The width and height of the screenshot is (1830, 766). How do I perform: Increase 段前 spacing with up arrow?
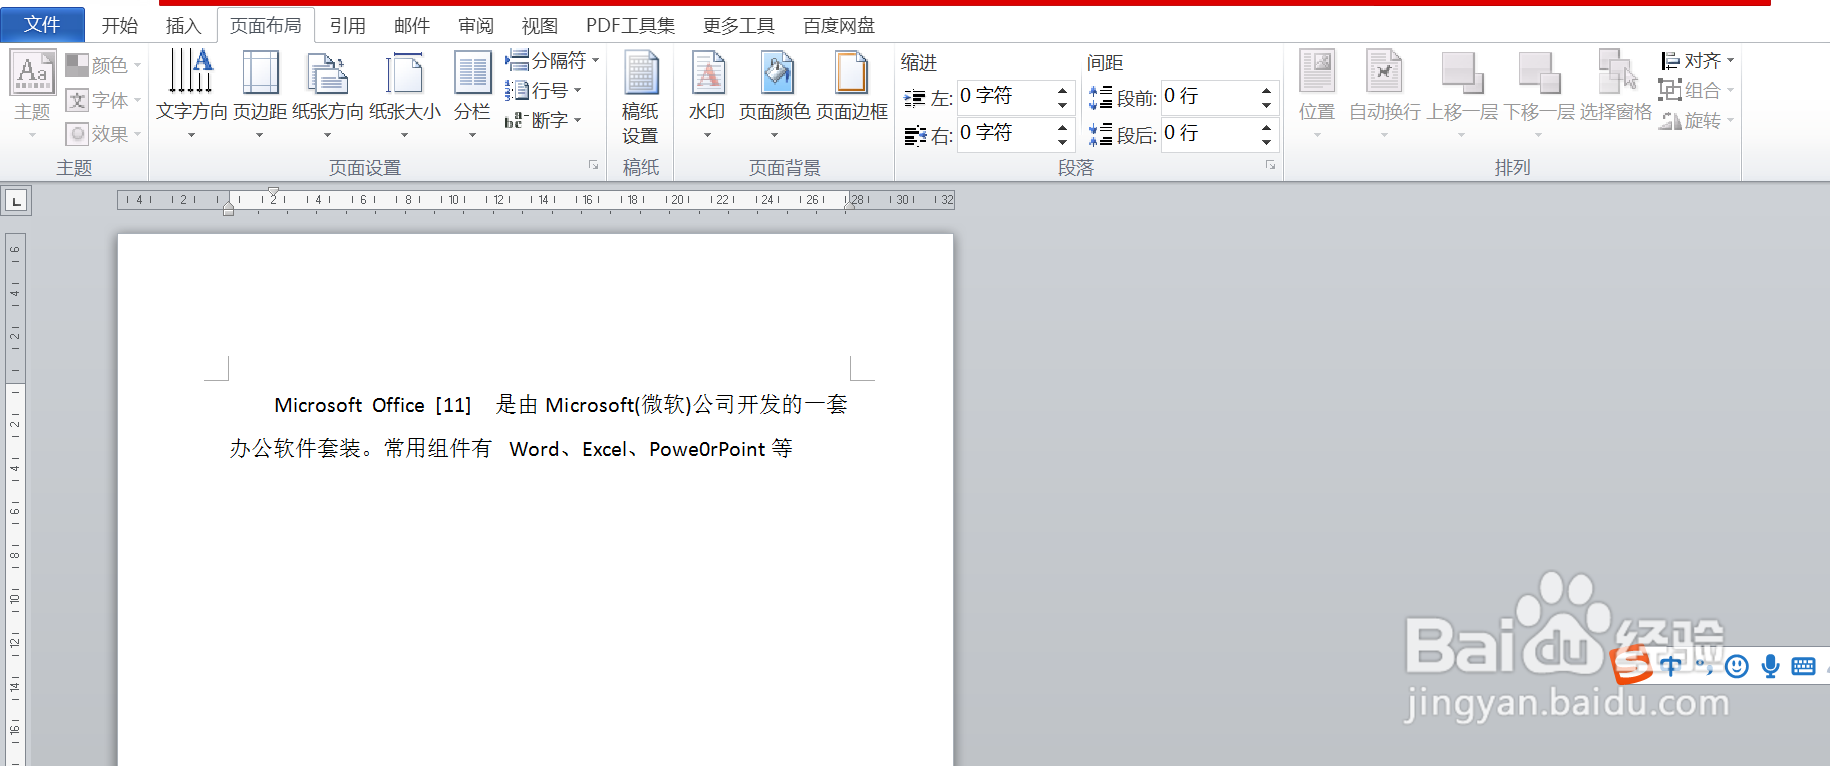coord(1266,90)
